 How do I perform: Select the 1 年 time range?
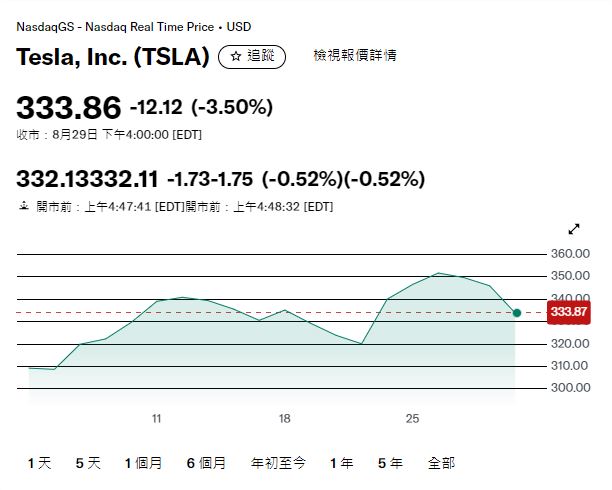pyautogui.click(x=342, y=463)
